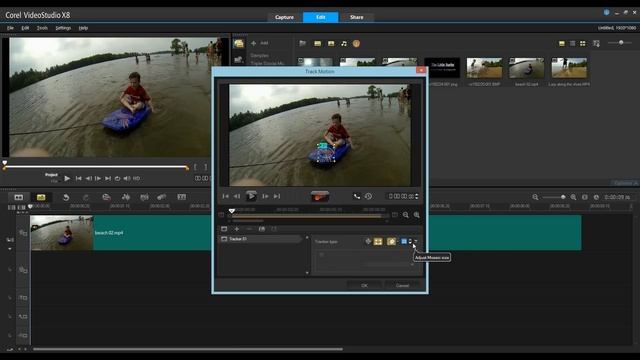Select the Media library panel icon
Image resolution: width=640 pixels, height=360 pixels.
tap(239, 43)
